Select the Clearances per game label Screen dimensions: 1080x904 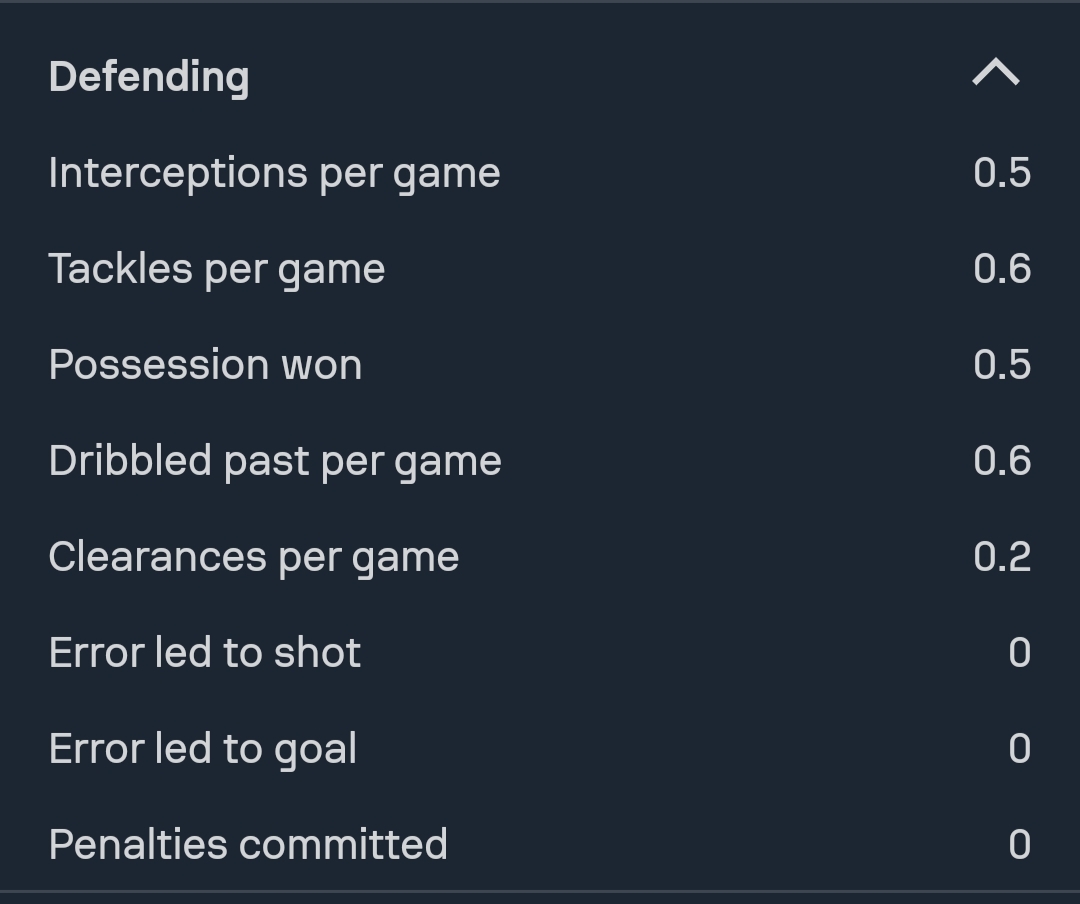[x=254, y=557]
